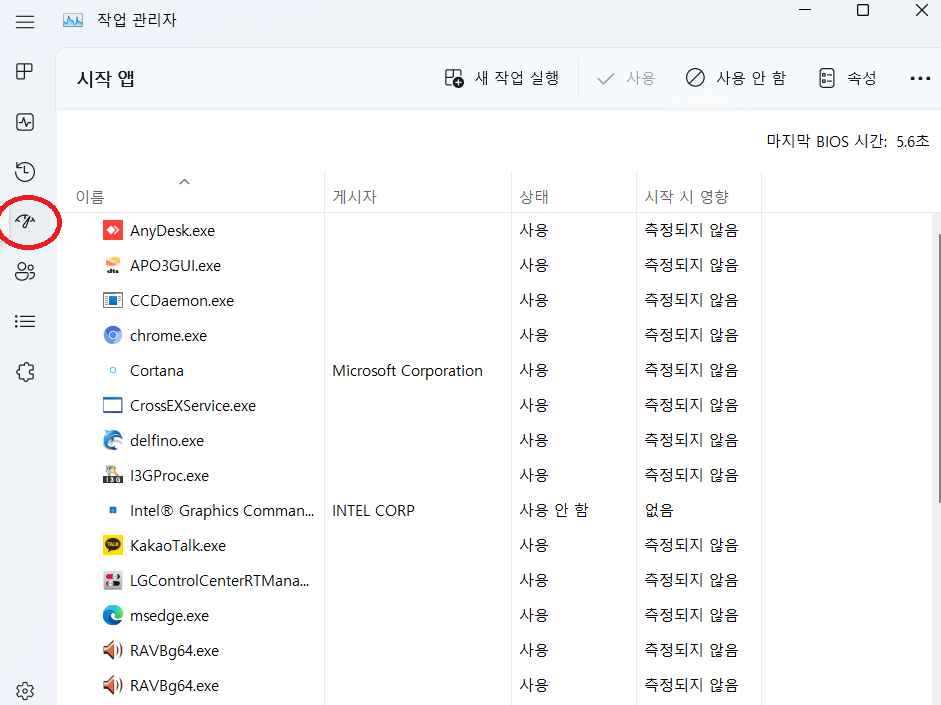This screenshot has height=705, width=941.
Task: Click the Intel Graphics Command icon
Action: click(x=113, y=510)
